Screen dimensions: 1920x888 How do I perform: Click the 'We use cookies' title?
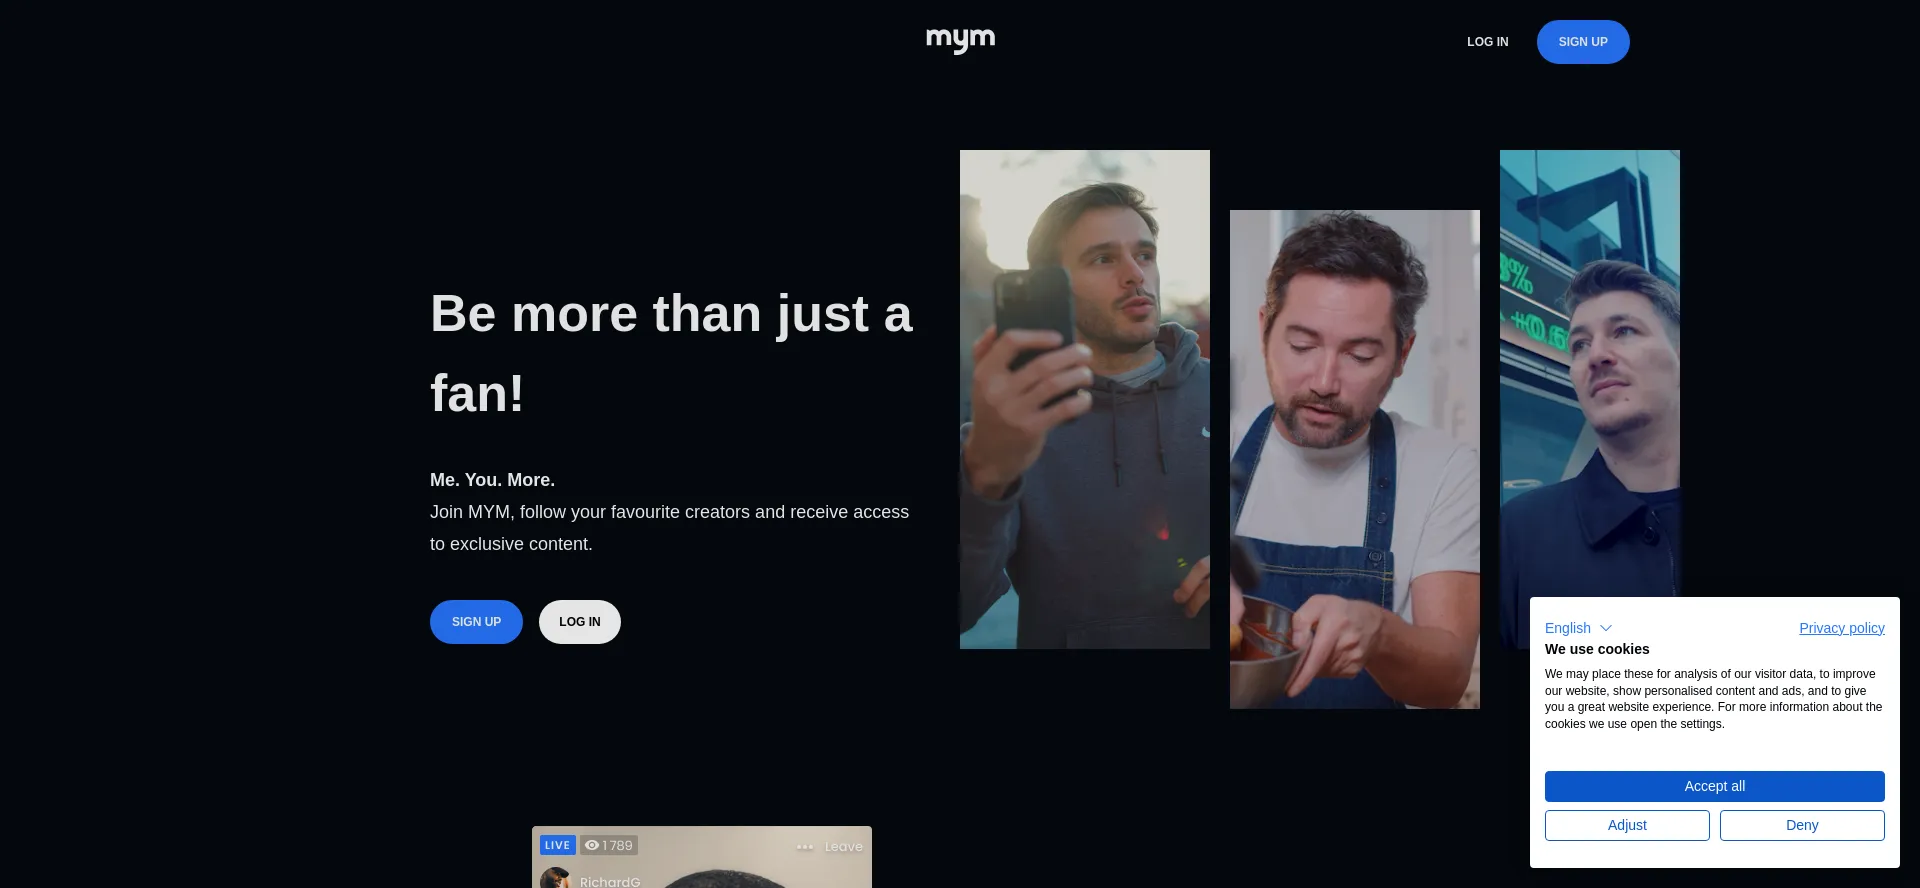coord(1597,649)
